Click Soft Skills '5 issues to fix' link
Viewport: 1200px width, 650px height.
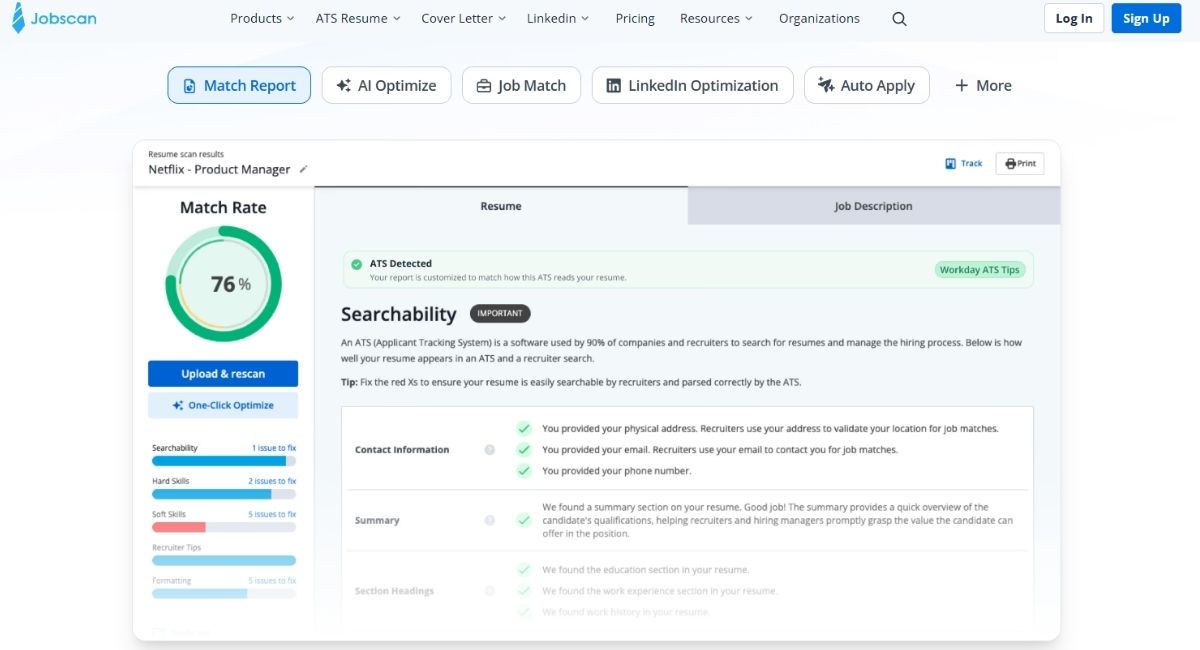[x=272, y=514]
